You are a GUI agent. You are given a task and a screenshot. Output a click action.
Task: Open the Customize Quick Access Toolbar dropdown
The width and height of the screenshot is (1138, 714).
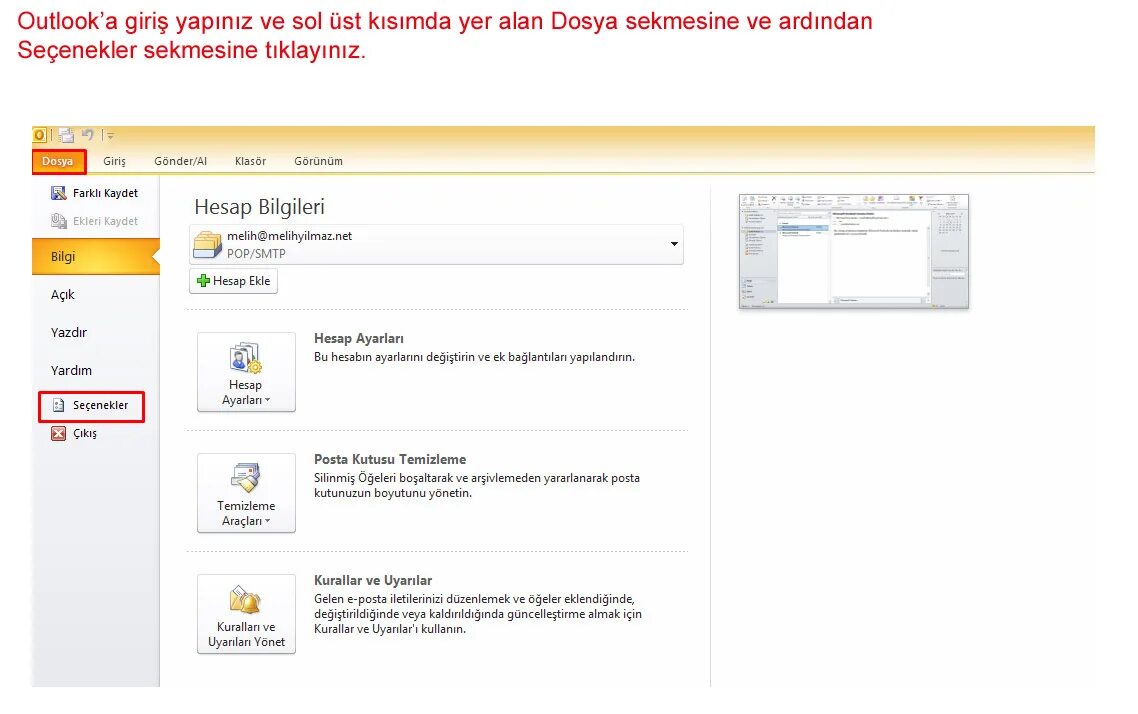[x=110, y=136]
